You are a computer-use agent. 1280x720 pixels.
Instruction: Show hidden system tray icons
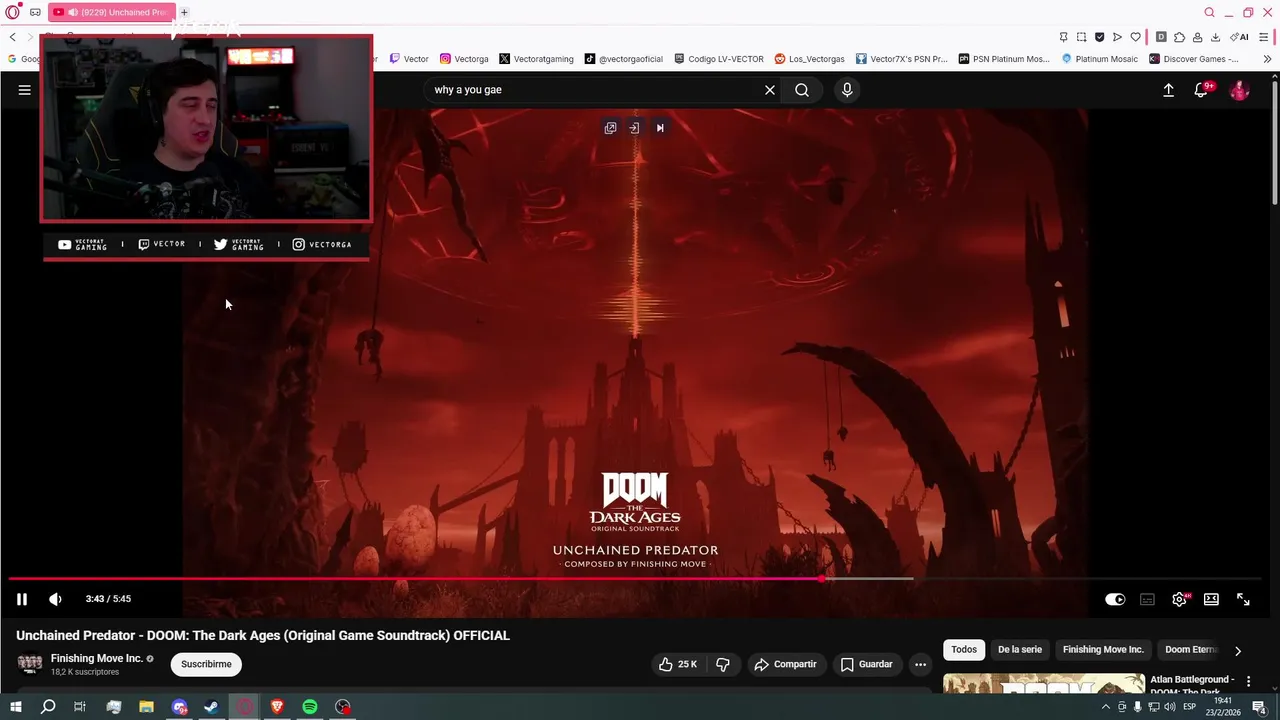(1105, 707)
